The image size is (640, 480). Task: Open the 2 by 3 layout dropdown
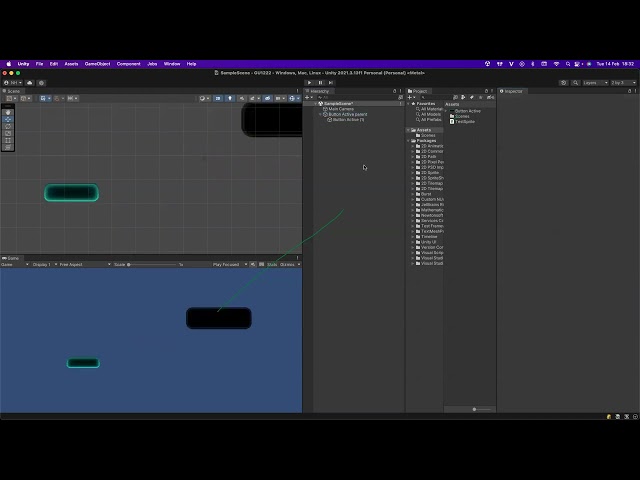point(623,83)
